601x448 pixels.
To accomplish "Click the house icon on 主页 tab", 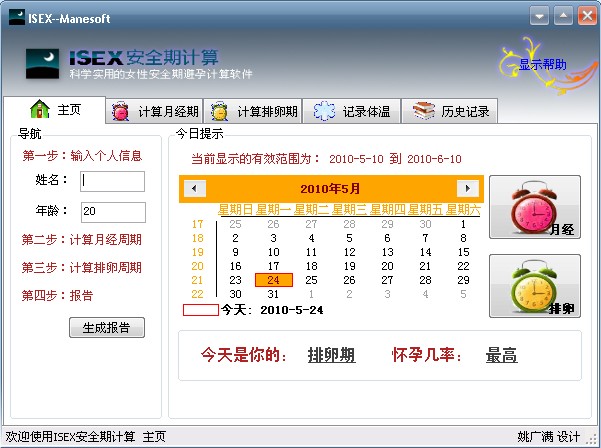I will click(x=40, y=109).
